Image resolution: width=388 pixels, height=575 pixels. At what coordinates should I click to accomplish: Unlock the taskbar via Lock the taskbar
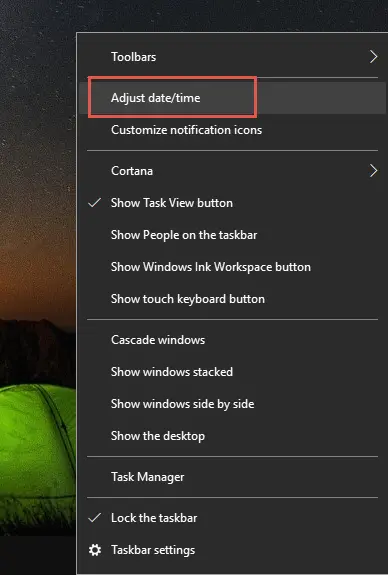pyautogui.click(x=232, y=518)
